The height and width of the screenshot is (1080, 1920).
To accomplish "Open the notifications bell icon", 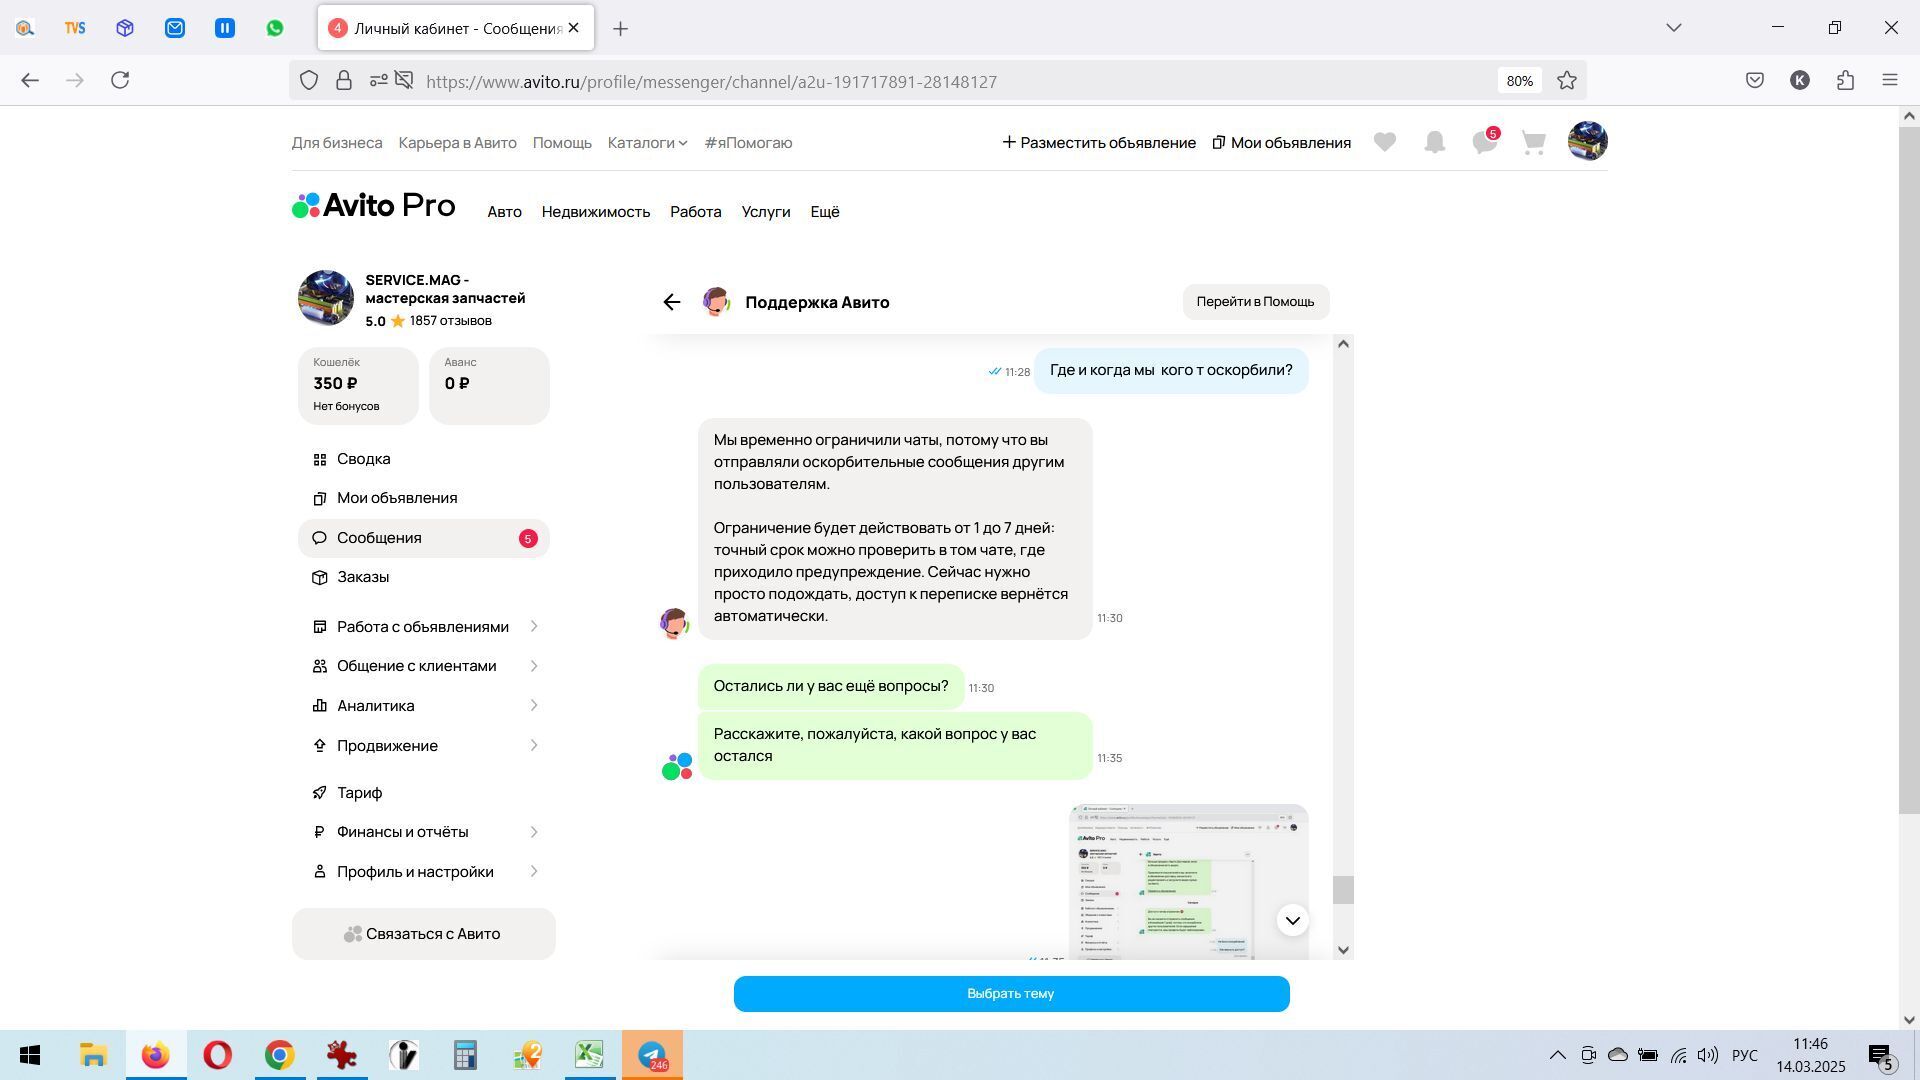I will pos(1435,143).
